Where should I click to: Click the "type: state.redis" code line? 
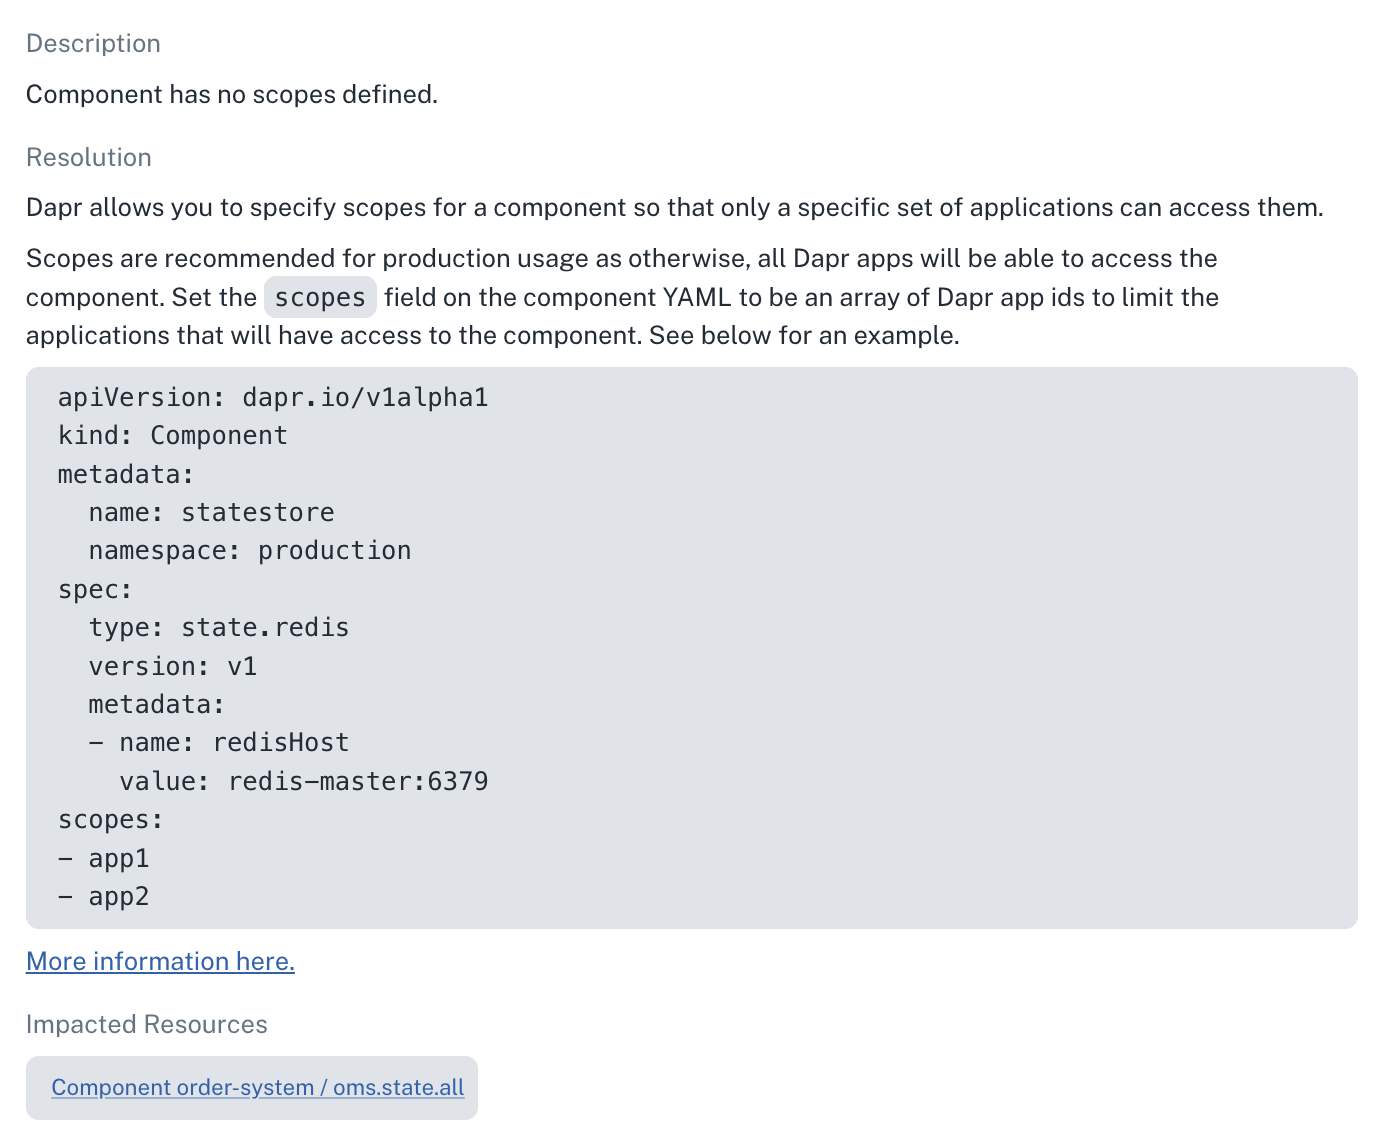(x=219, y=628)
